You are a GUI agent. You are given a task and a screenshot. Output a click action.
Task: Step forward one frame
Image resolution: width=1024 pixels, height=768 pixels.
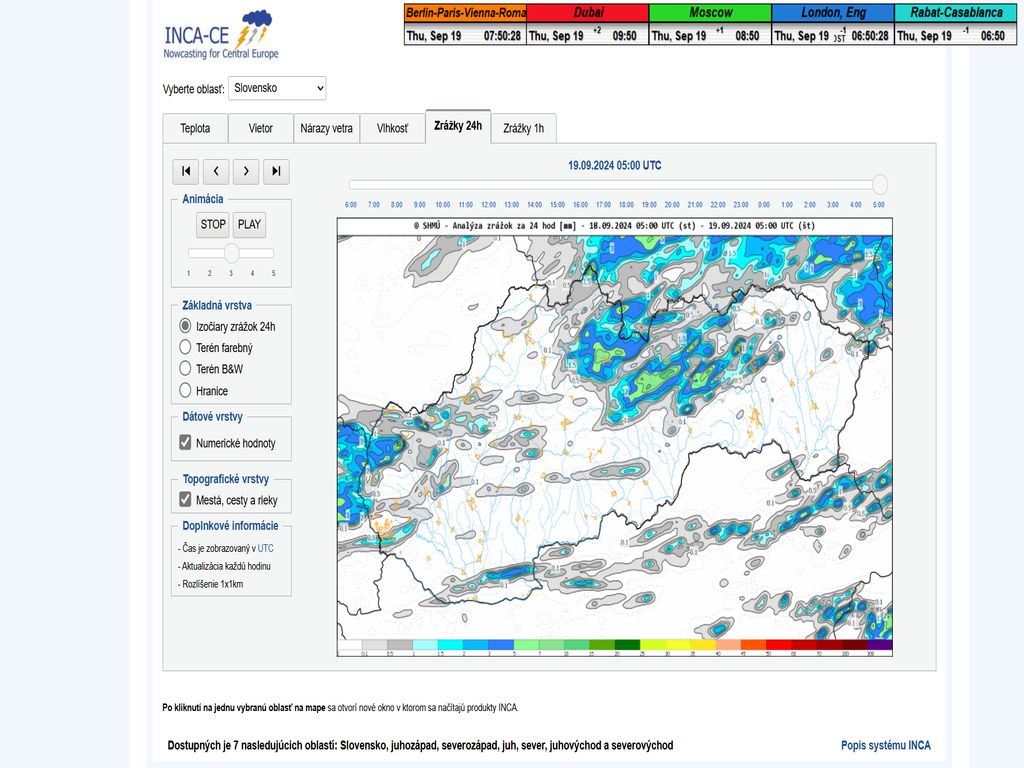pyautogui.click(x=246, y=171)
